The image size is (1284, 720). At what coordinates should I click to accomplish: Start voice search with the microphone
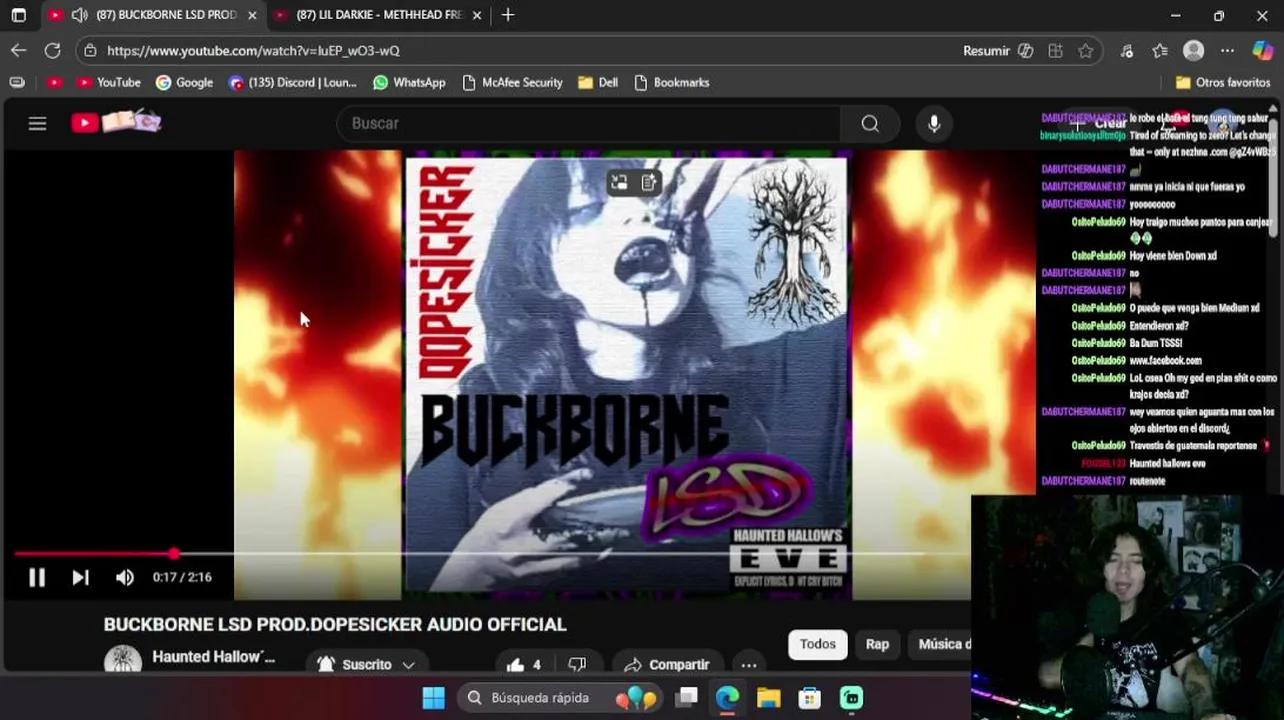(x=934, y=123)
